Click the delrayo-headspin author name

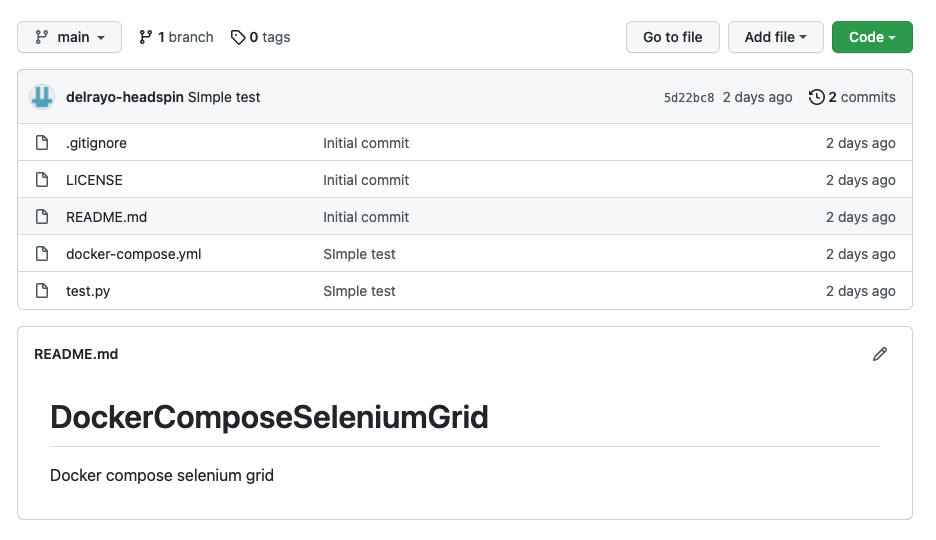(124, 97)
